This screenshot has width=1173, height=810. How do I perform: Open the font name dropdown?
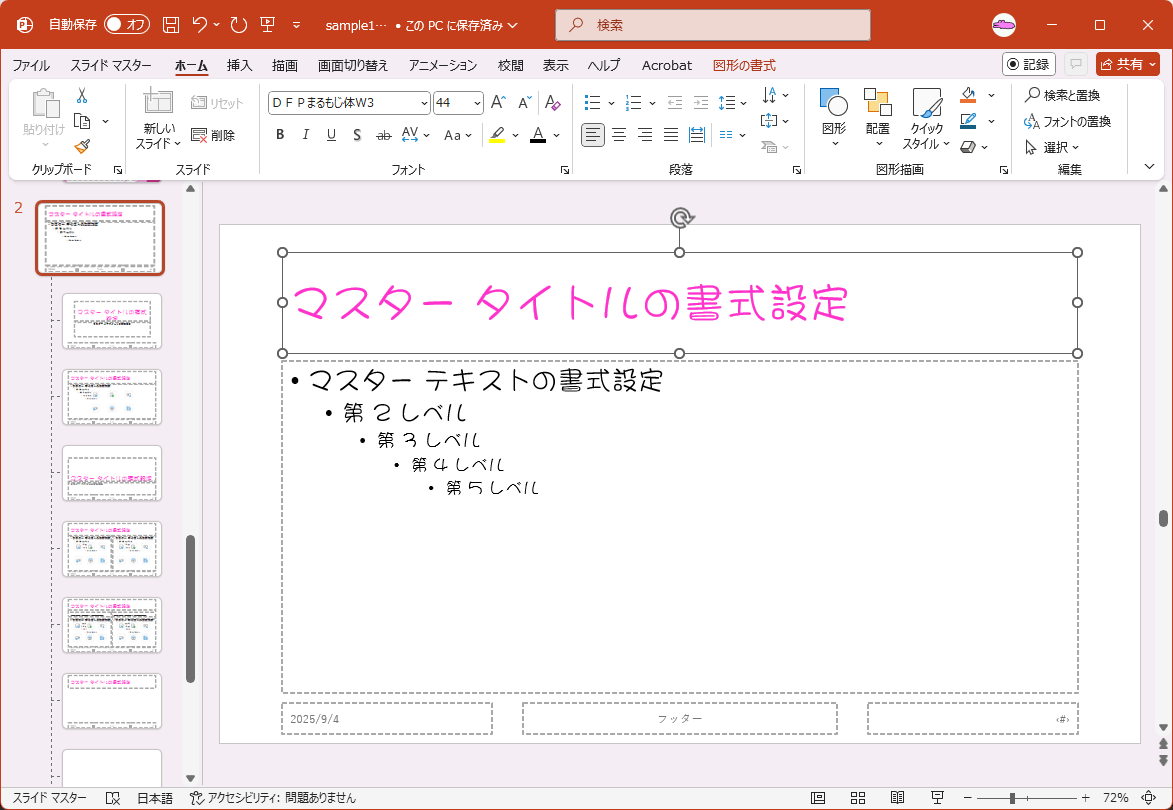(x=424, y=103)
